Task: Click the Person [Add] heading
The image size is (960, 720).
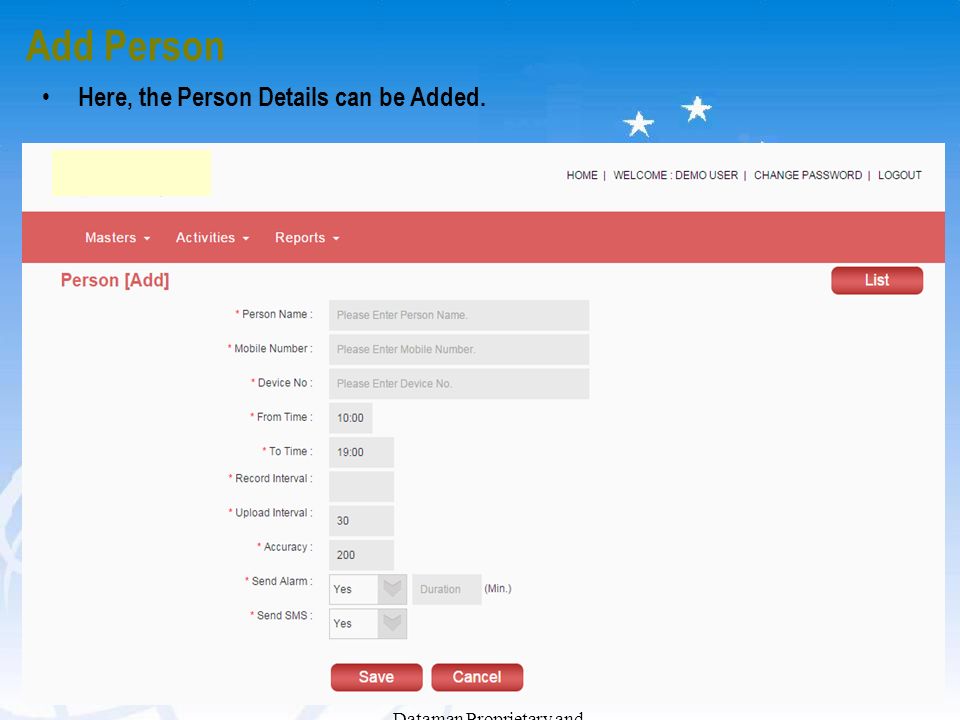Action: 114,280
